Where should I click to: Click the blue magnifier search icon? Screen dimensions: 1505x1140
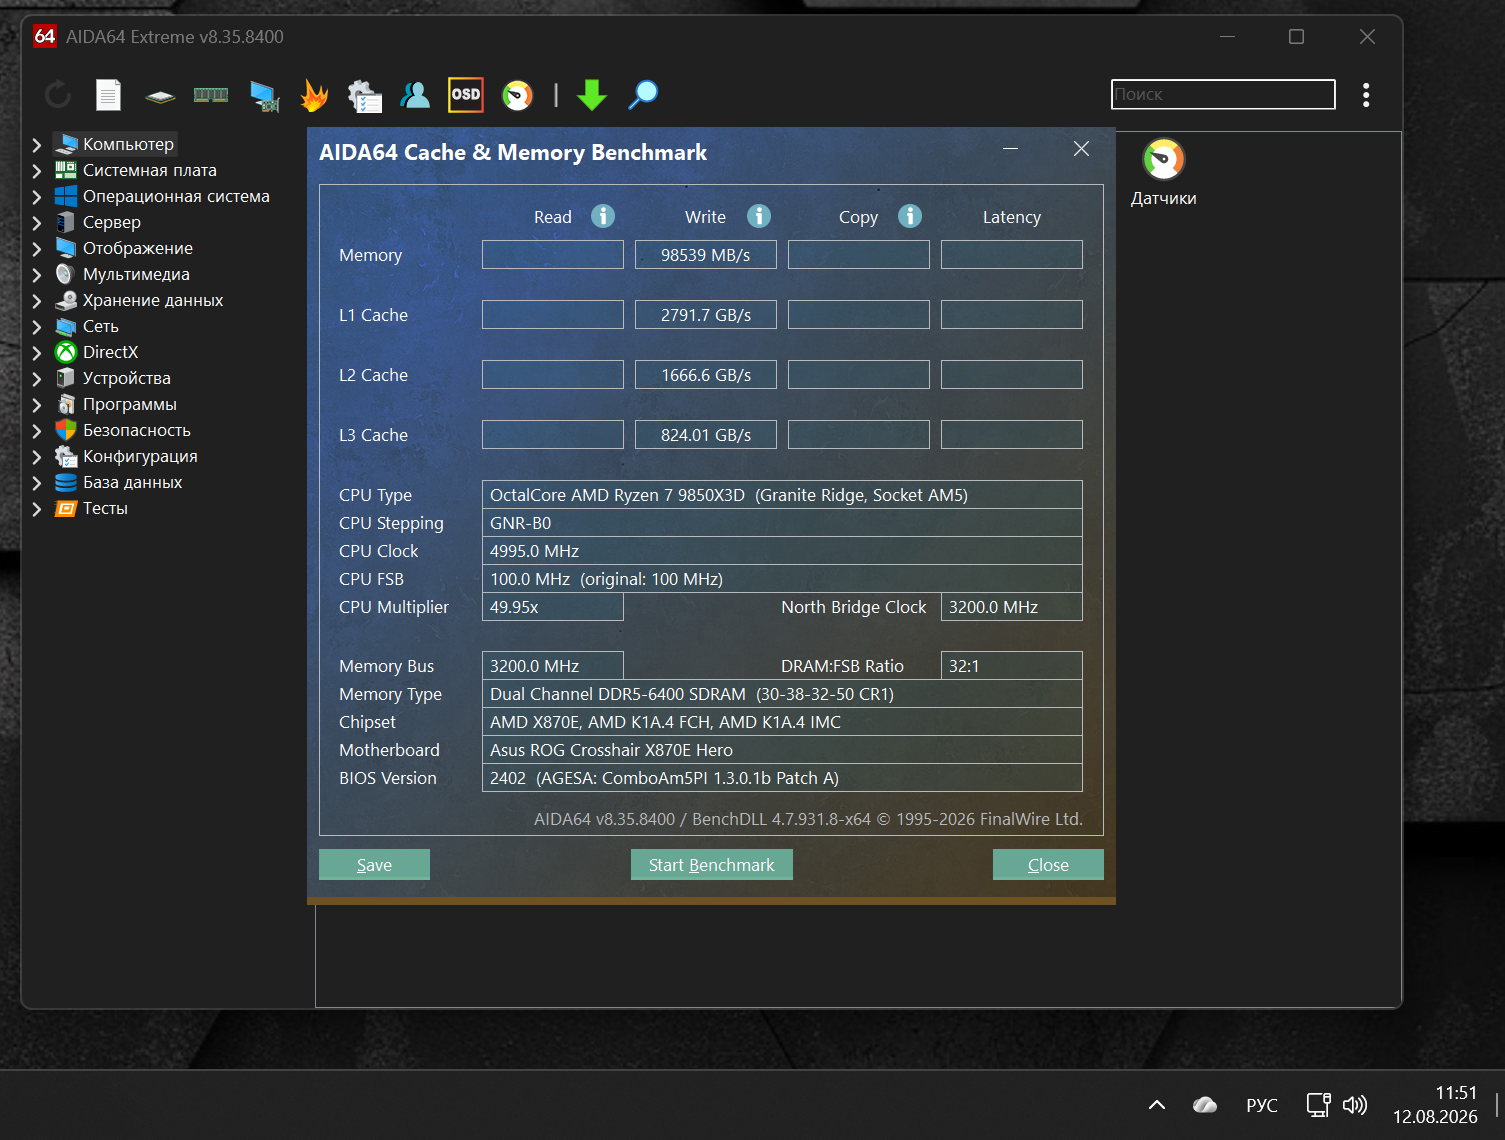(x=643, y=95)
